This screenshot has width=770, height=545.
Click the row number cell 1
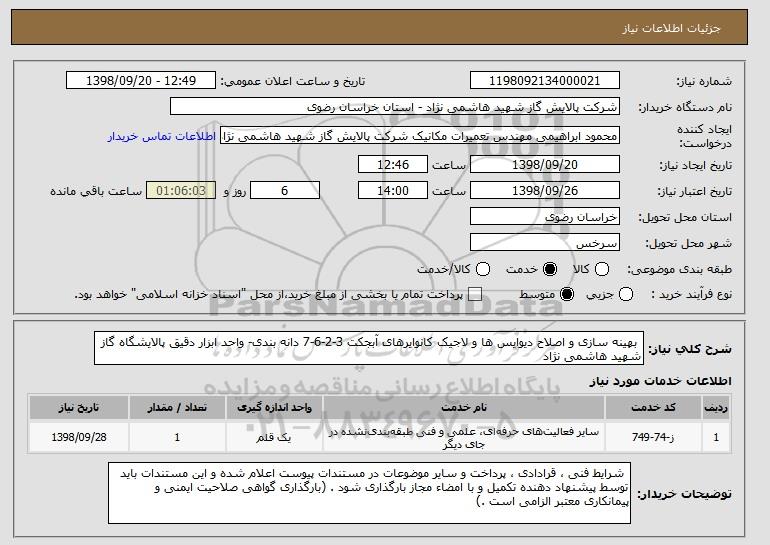pyautogui.click(x=716, y=437)
